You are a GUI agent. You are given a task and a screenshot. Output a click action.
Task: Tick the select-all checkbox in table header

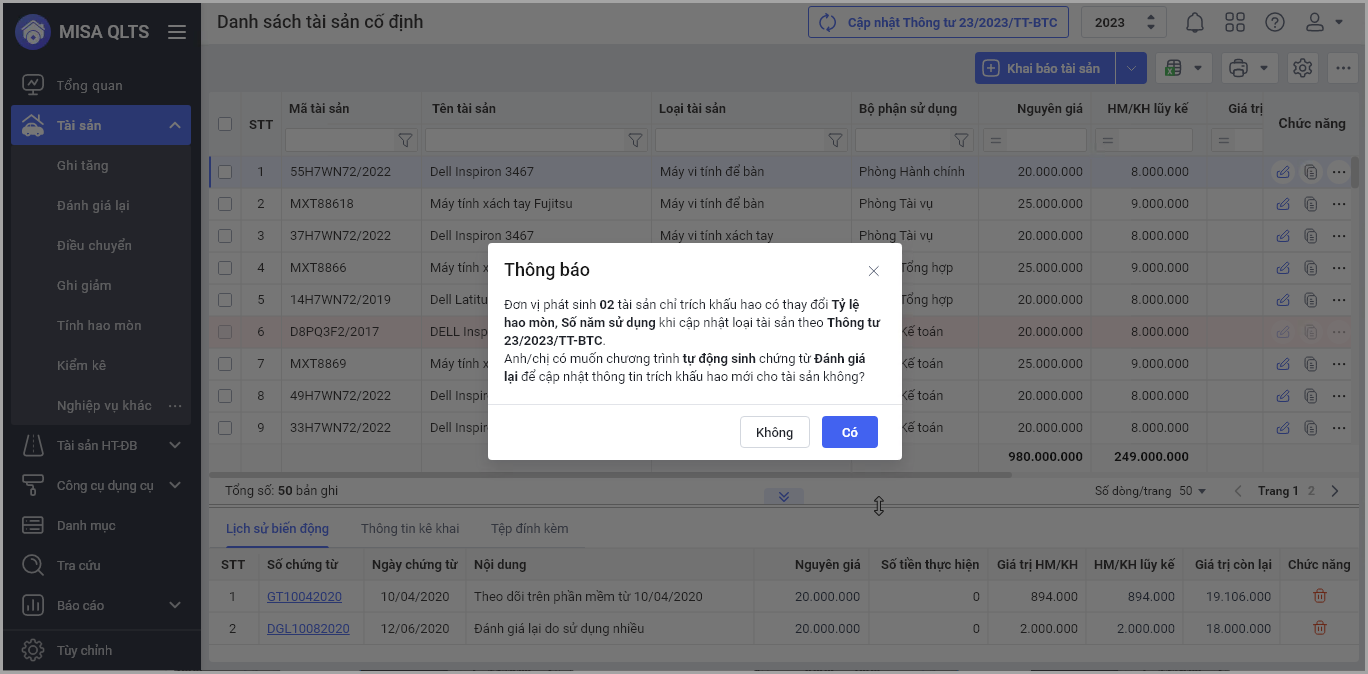click(x=225, y=124)
